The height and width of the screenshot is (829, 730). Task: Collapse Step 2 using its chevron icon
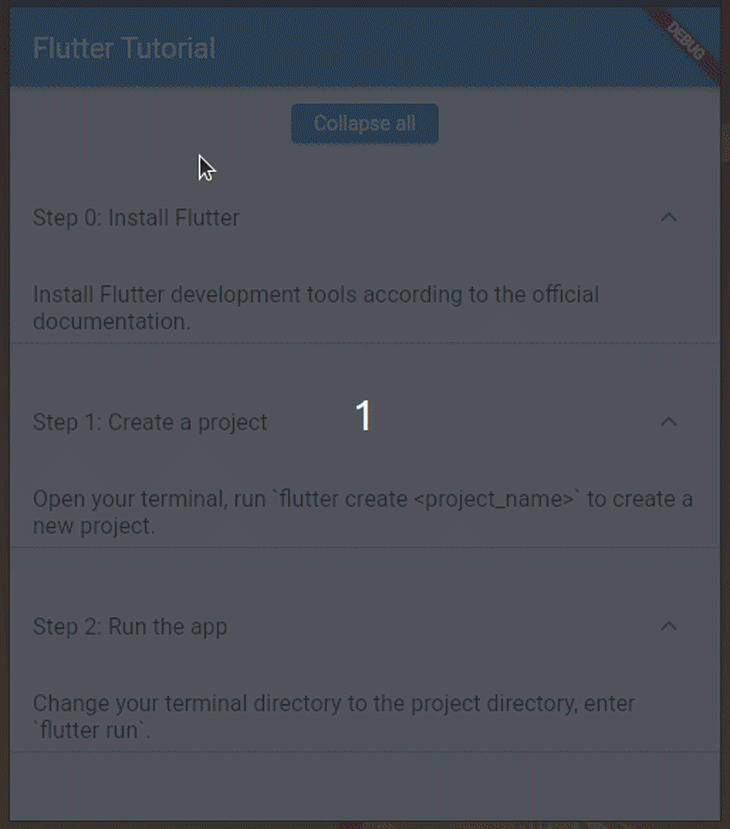pyautogui.click(x=669, y=626)
